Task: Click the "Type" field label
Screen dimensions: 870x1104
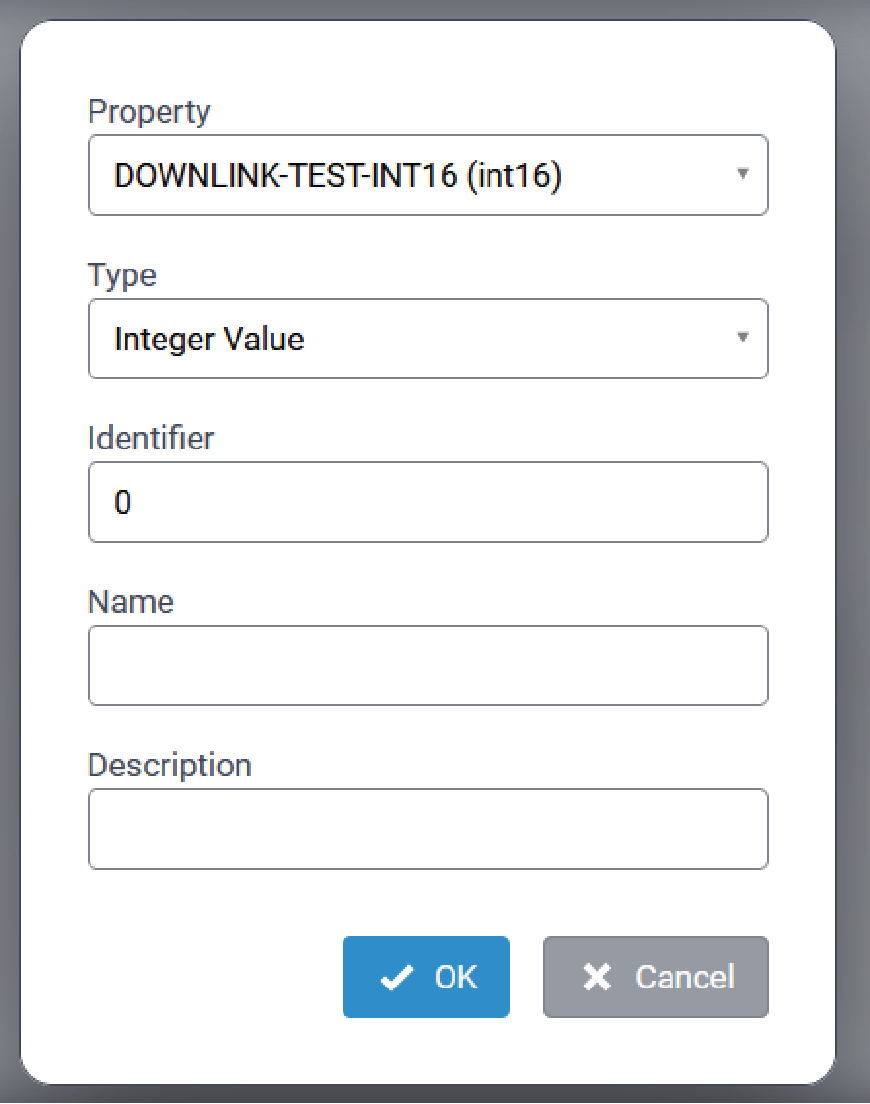Action: coord(122,275)
